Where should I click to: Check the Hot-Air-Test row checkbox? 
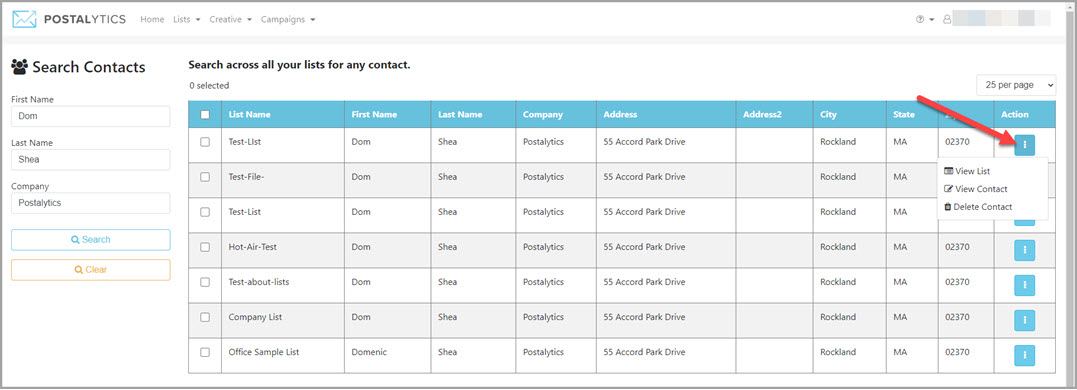tap(205, 247)
